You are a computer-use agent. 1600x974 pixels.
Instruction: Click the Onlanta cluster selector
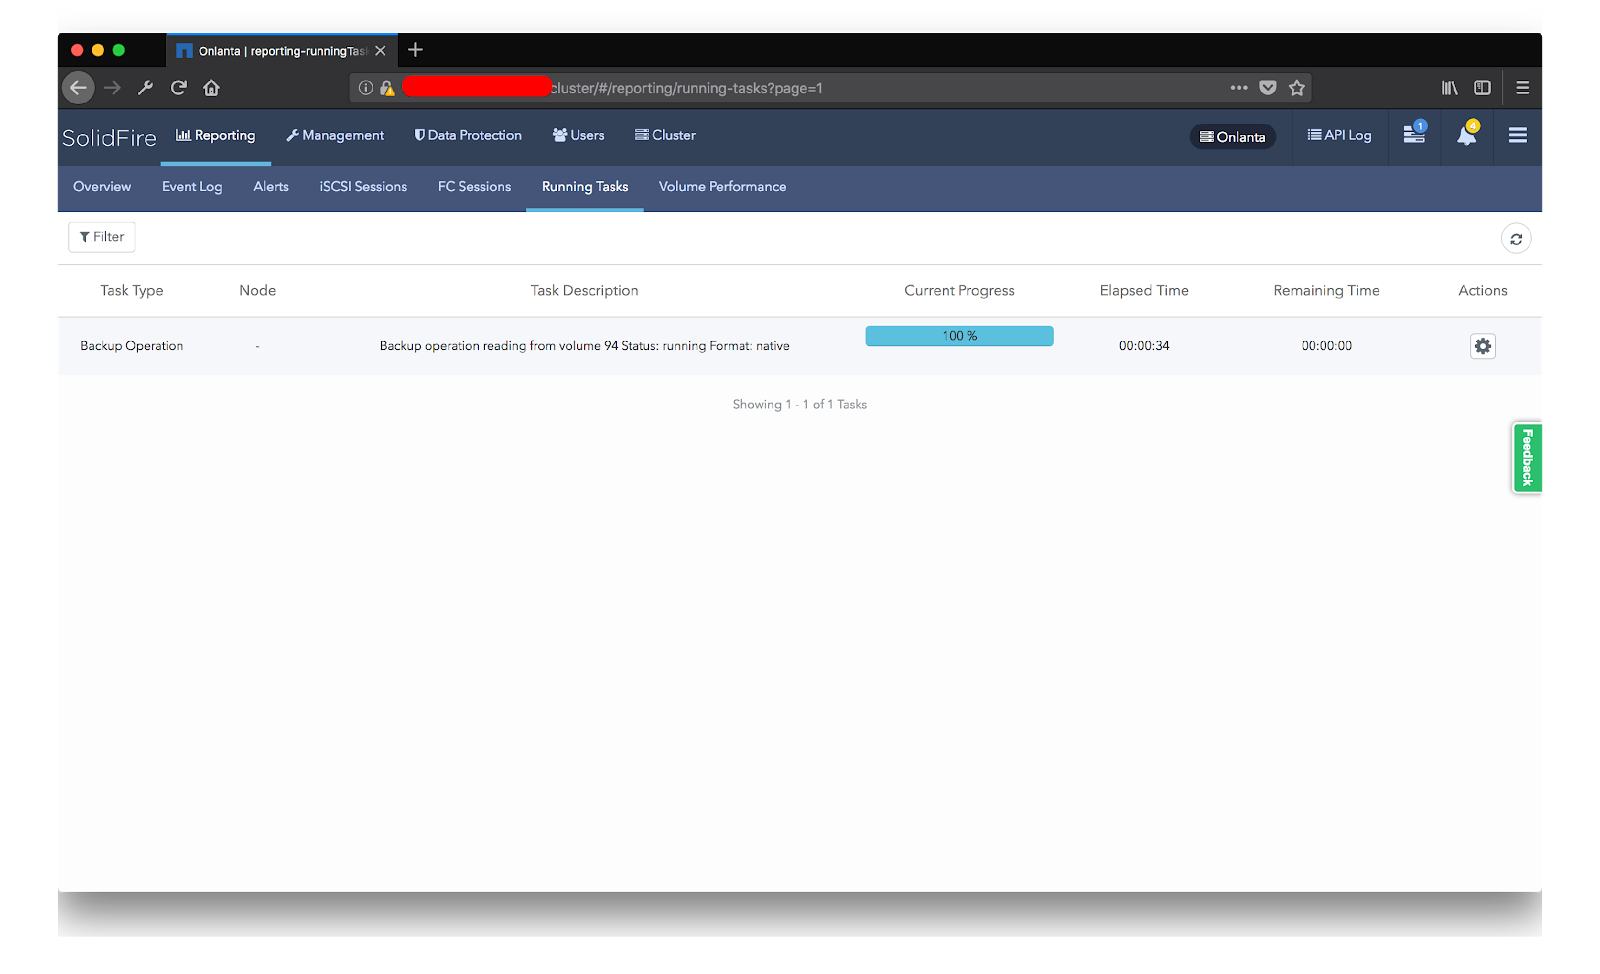tap(1233, 137)
